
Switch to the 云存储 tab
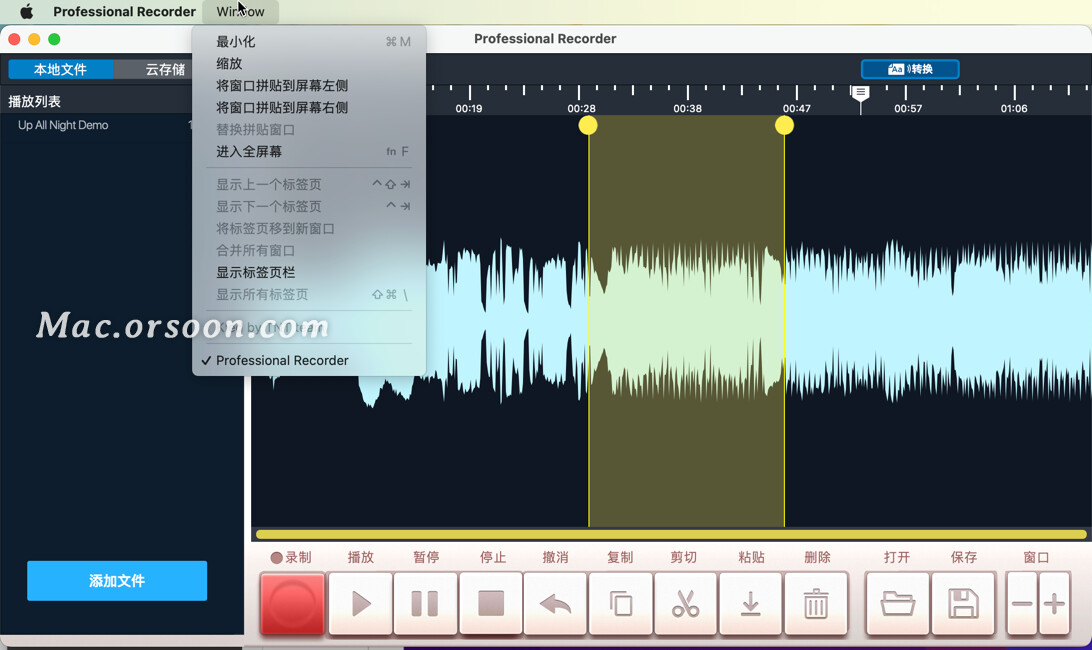coord(165,69)
